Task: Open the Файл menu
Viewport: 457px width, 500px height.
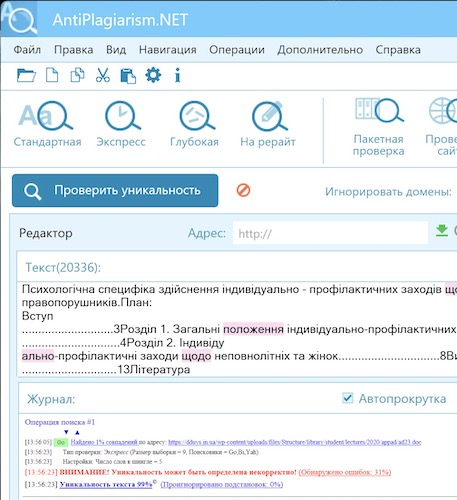Action: pos(27,50)
